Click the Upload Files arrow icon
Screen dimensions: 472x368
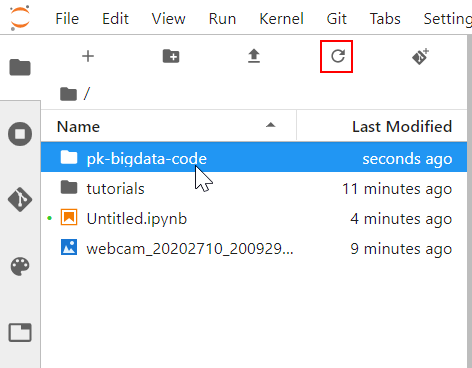click(254, 56)
